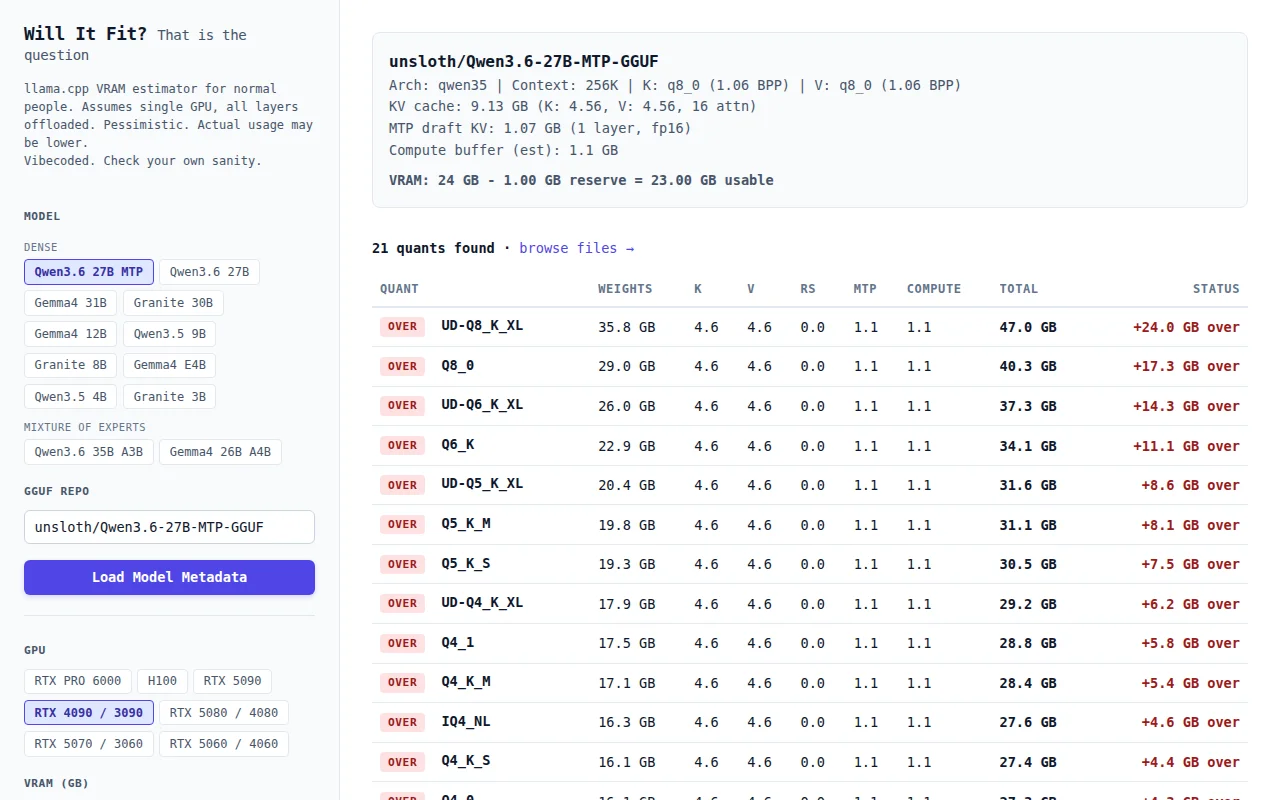Choose the Granite 3B model
The width and height of the screenshot is (1280, 800).
[169, 397]
